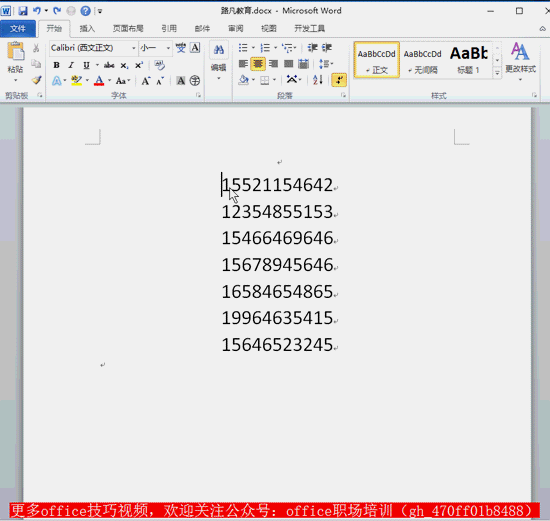Apply yellow text highlight color
This screenshot has height=521, width=550.
point(76,81)
